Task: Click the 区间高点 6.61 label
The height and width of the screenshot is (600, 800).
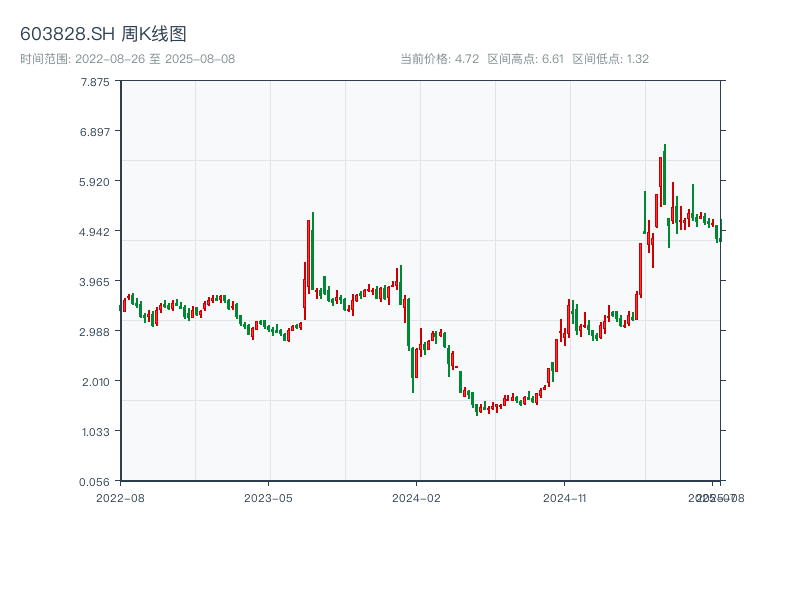Action: tap(526, 59)
